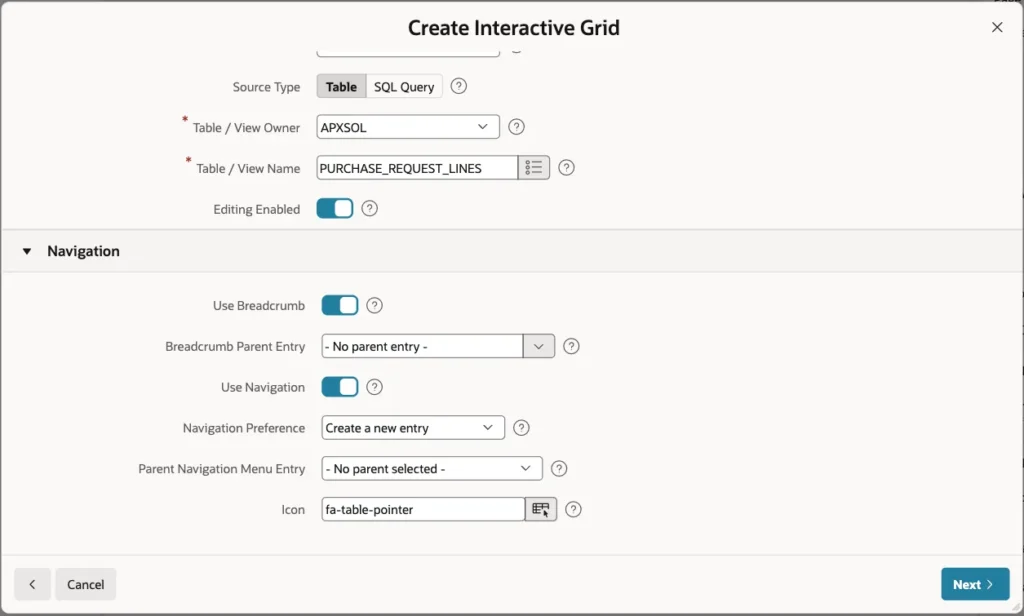Go back with the previous arrow button
The image size is (1024, 616).
coord(33,584)
